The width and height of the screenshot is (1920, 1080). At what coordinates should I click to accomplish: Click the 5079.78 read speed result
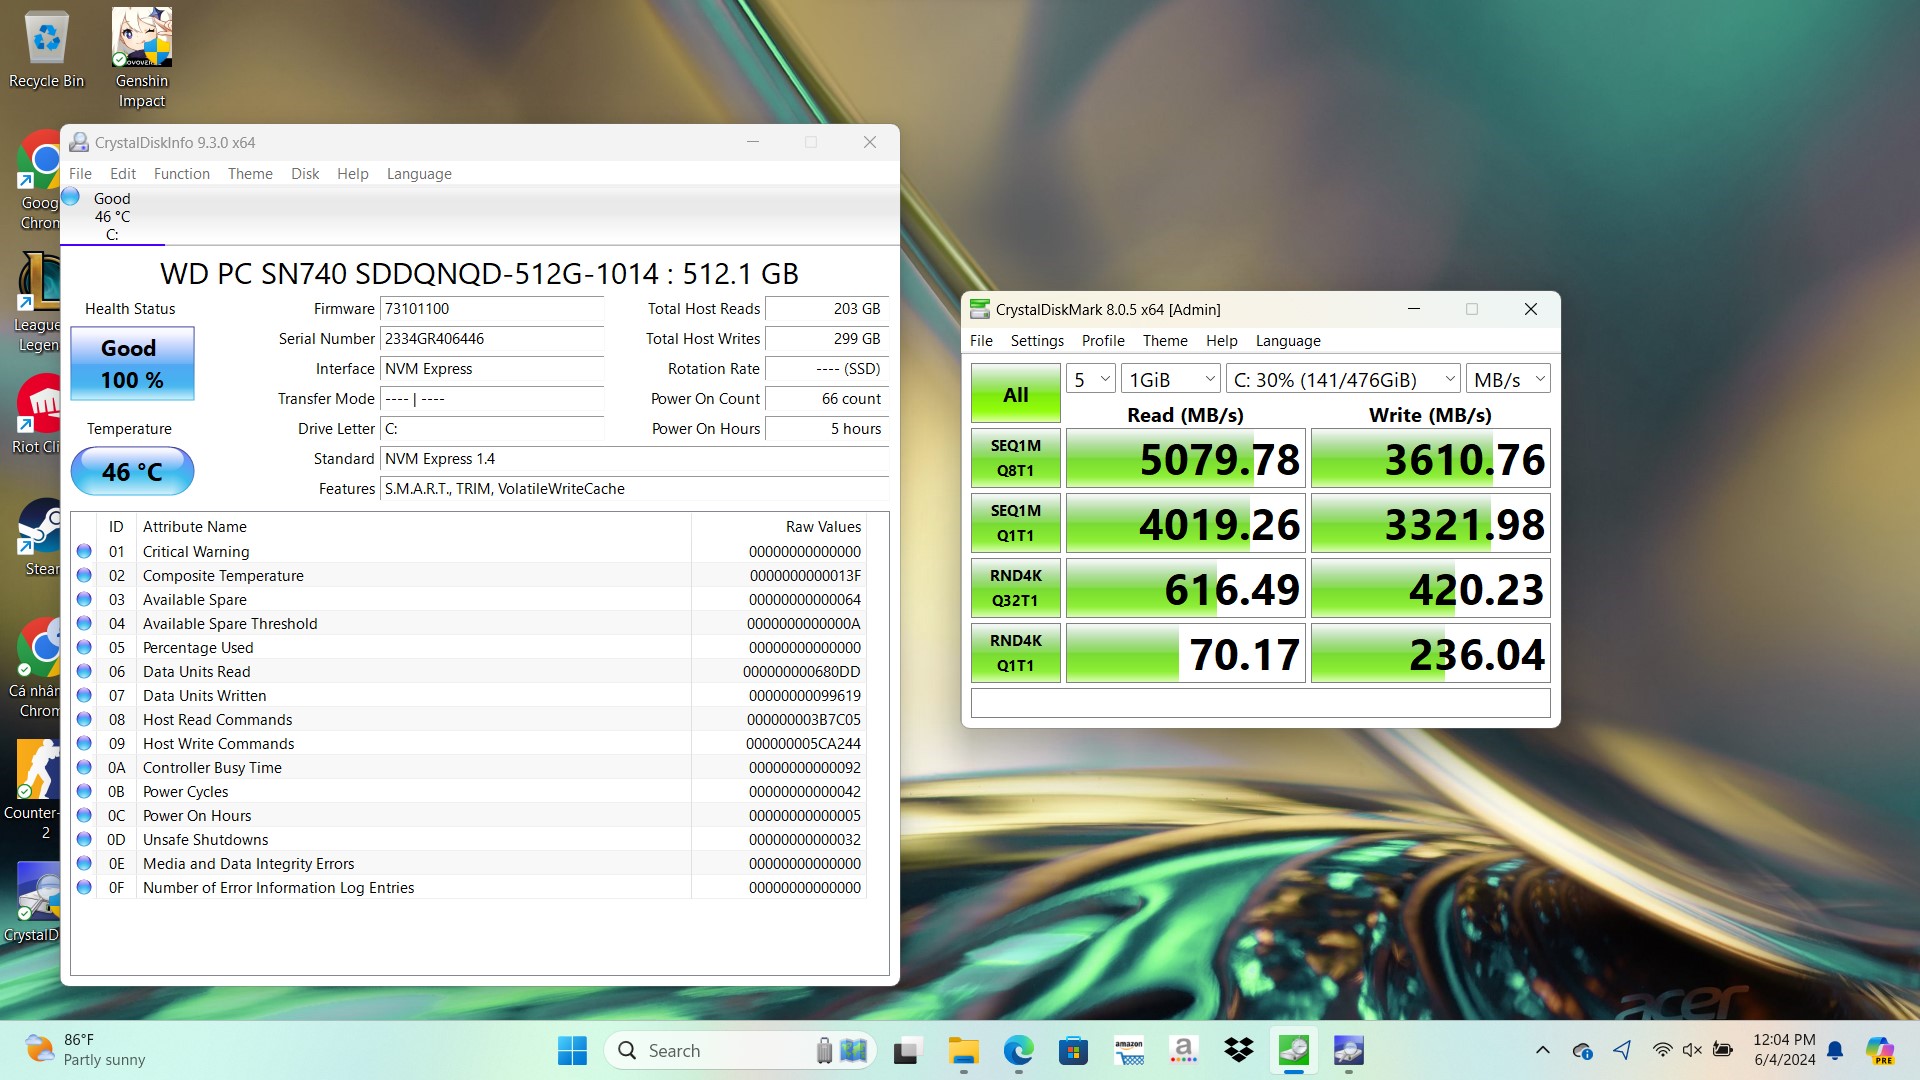point(1186,458)
